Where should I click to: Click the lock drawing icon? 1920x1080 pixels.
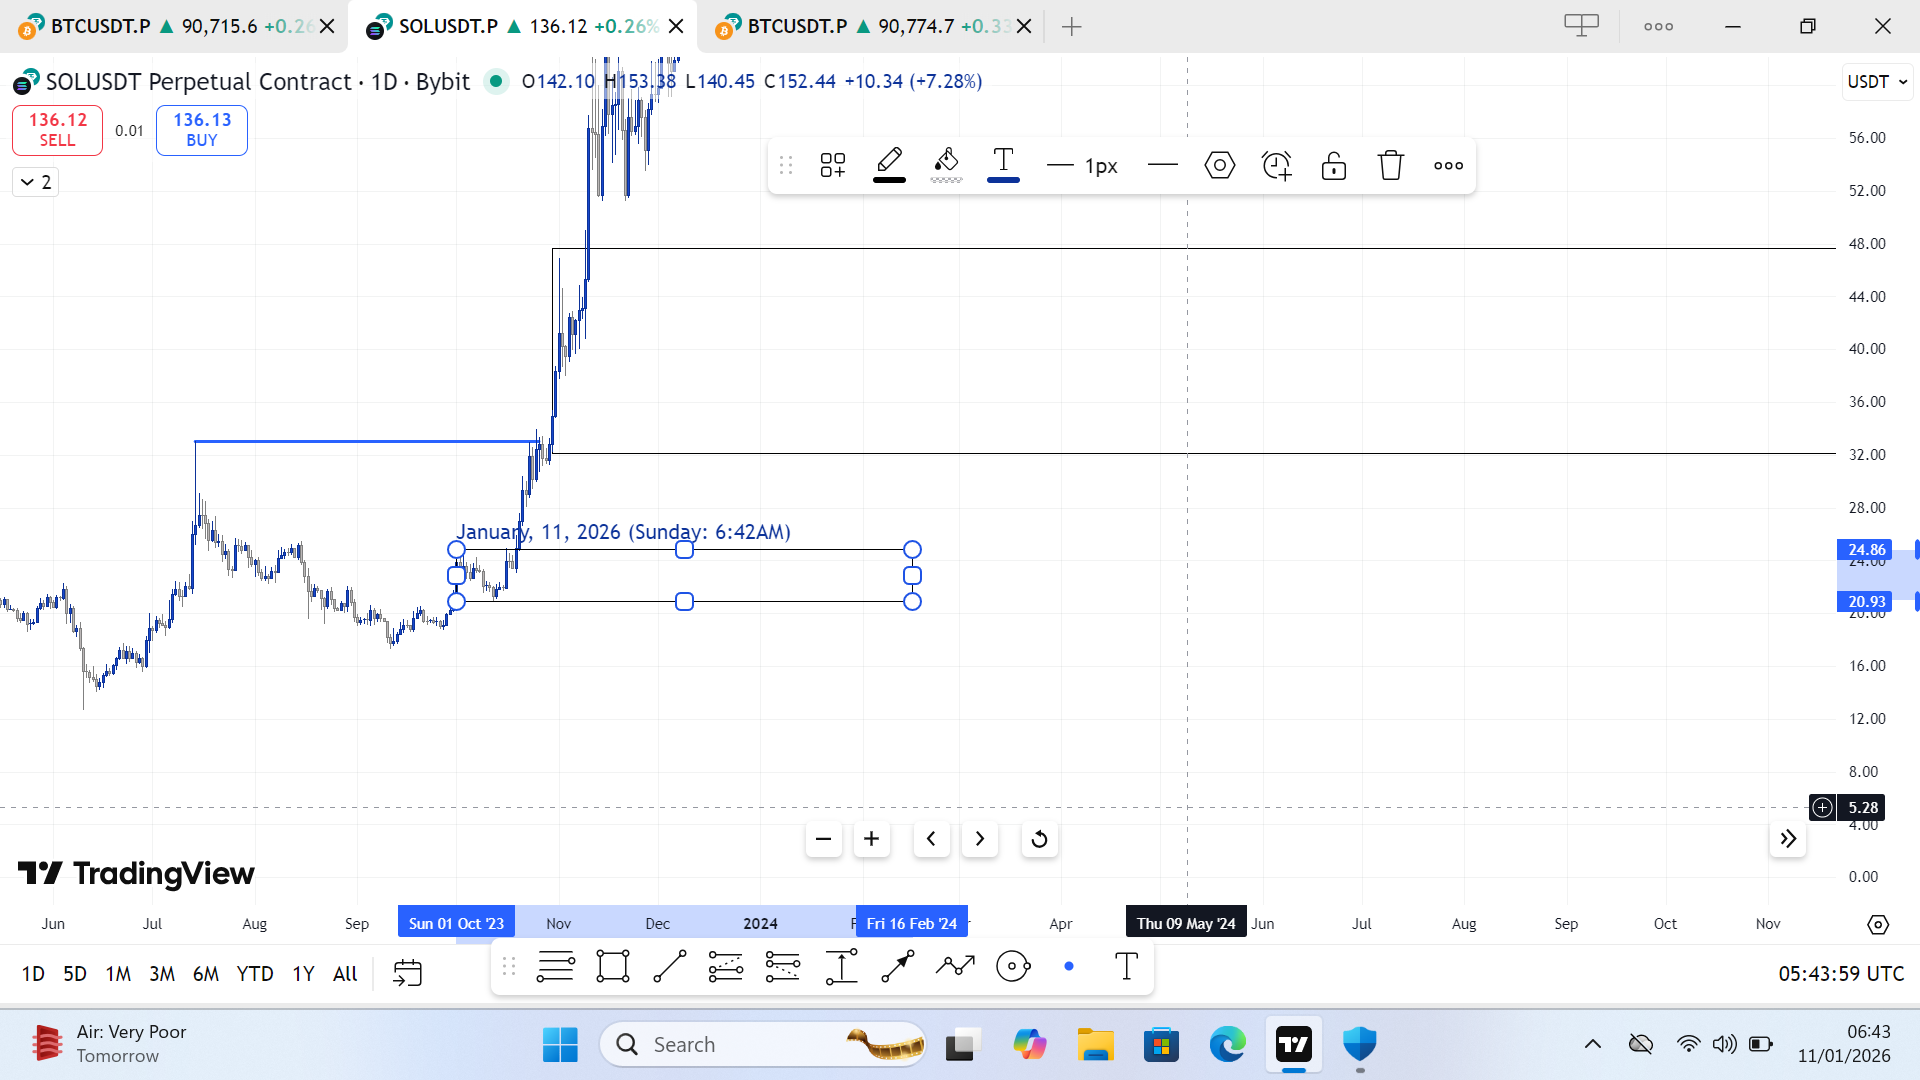1333,166
